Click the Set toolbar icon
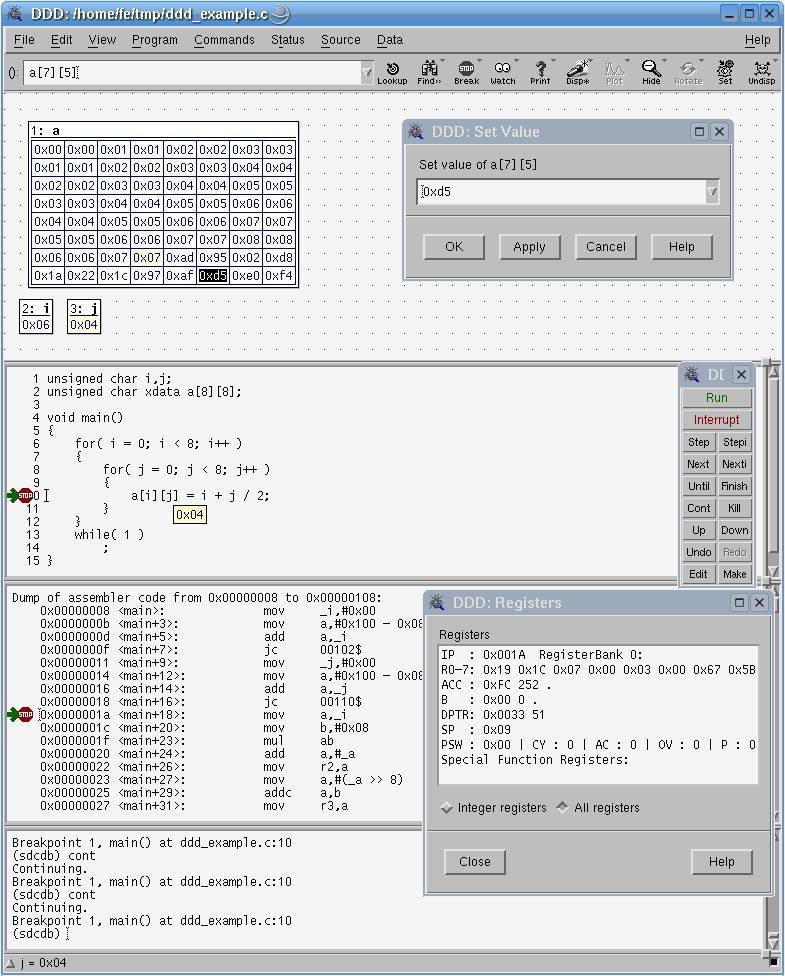This screenshot has width=785, height=976. point(725,72)
